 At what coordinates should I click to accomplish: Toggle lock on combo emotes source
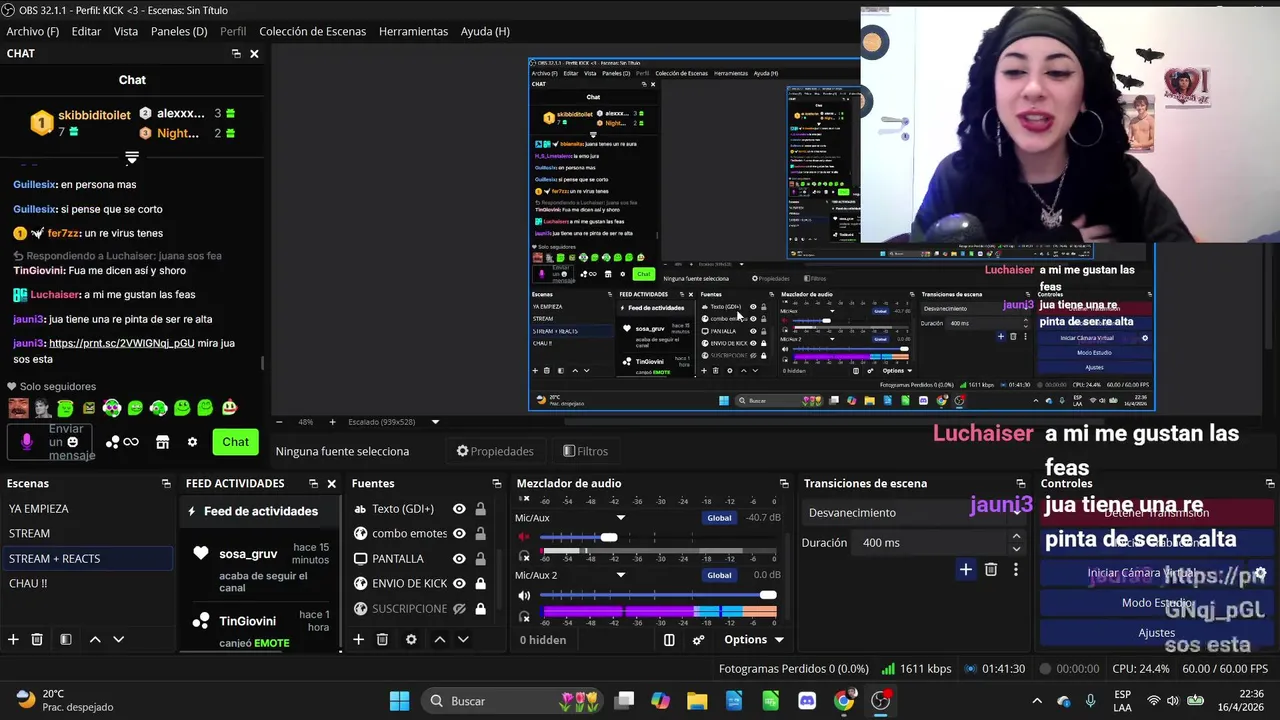coord(481,533)
